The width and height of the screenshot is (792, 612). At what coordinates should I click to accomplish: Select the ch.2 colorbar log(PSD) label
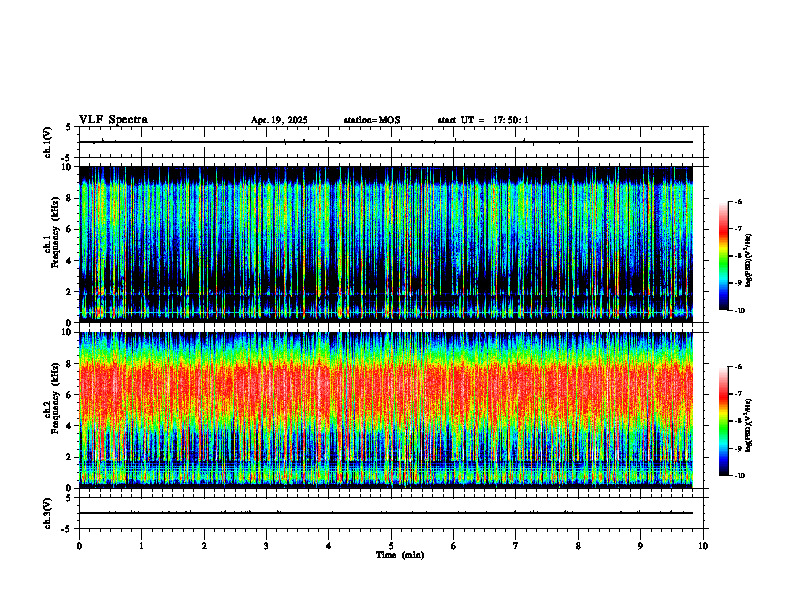749,424
